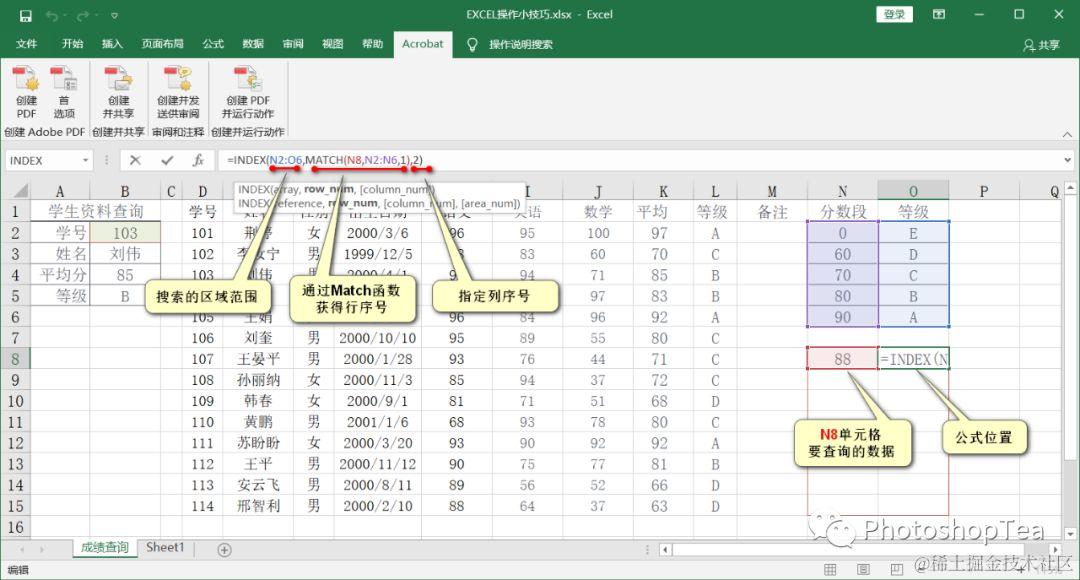This screenshot has height=580, width=1080.
Task: Click the 学生资料查询 title cell
Action: pyautogui.click(x=96, y=211)
